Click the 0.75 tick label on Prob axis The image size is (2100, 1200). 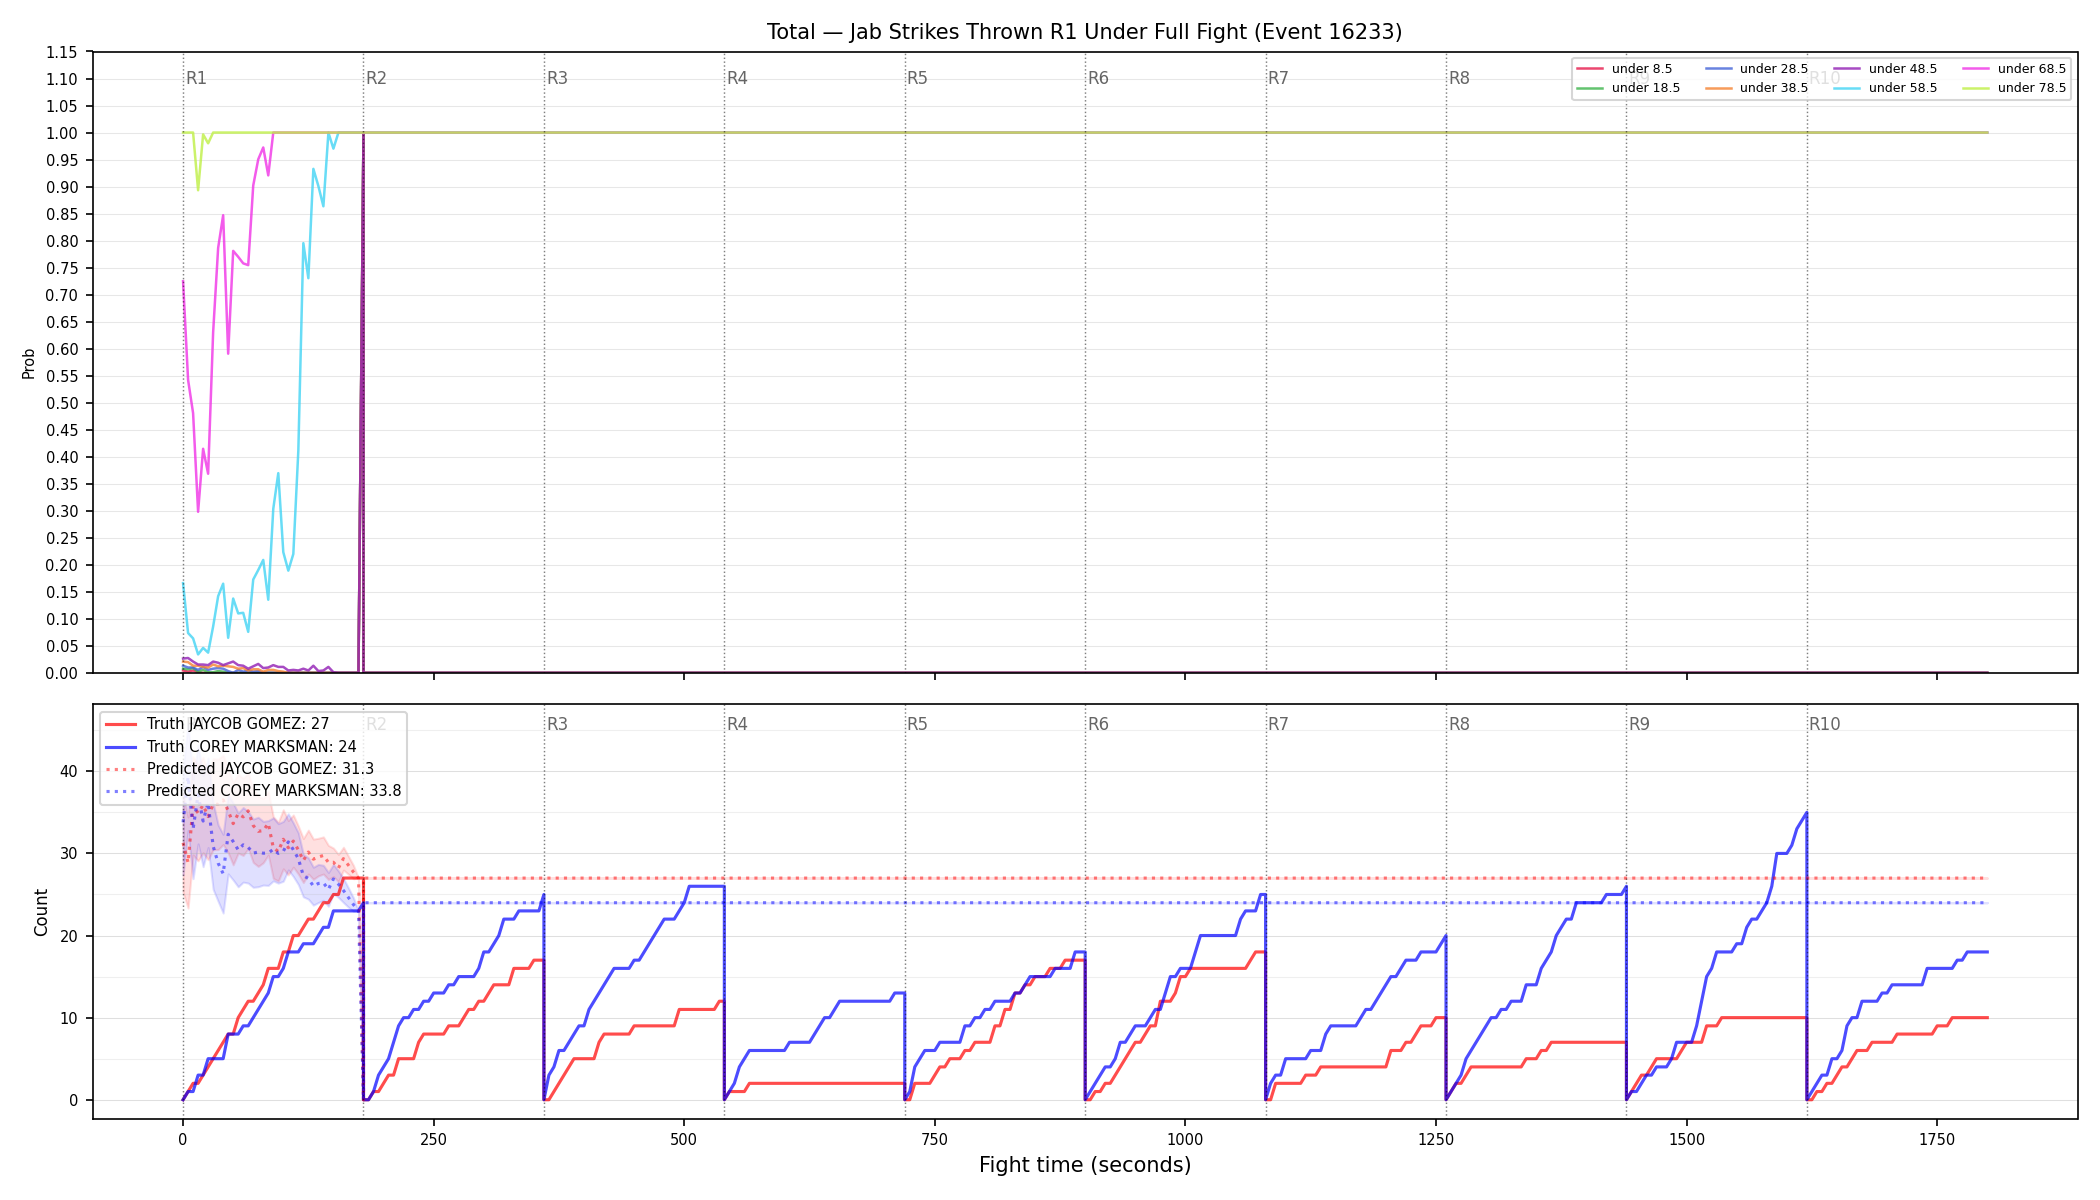click(x=62, y=269)
